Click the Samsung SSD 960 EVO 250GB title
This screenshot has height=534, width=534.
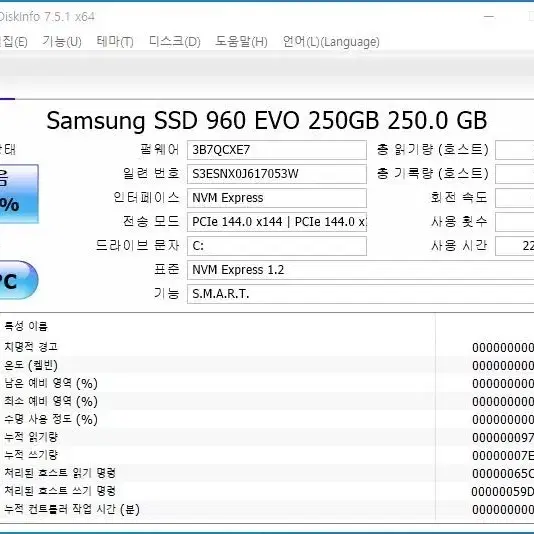point(267,121)
